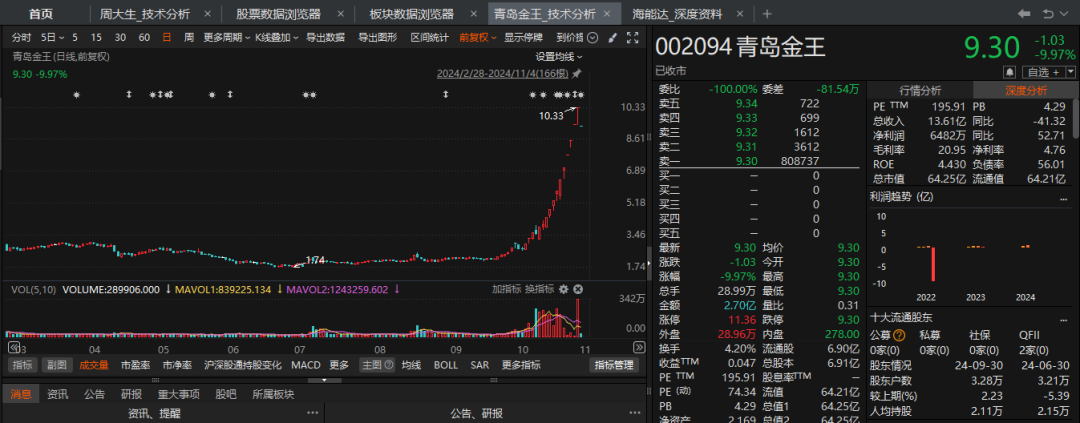Open the ellipsis menu of 公告、研报 panel
This screenshot has width=1080, height=423.
tap(635, 413)
